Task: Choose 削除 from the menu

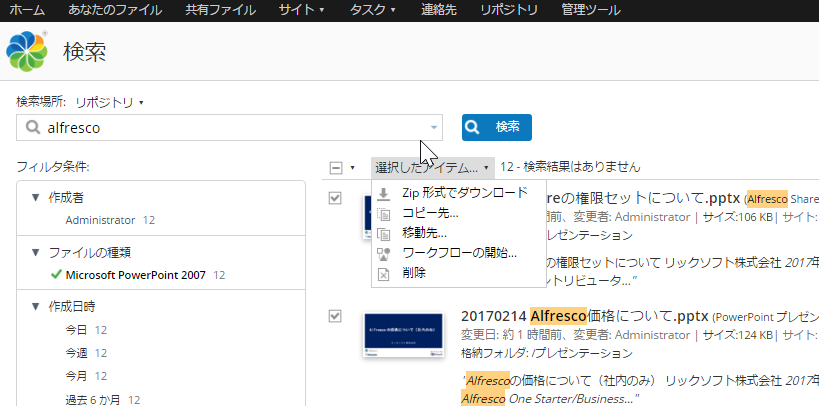Action: (x=459, y=273)
